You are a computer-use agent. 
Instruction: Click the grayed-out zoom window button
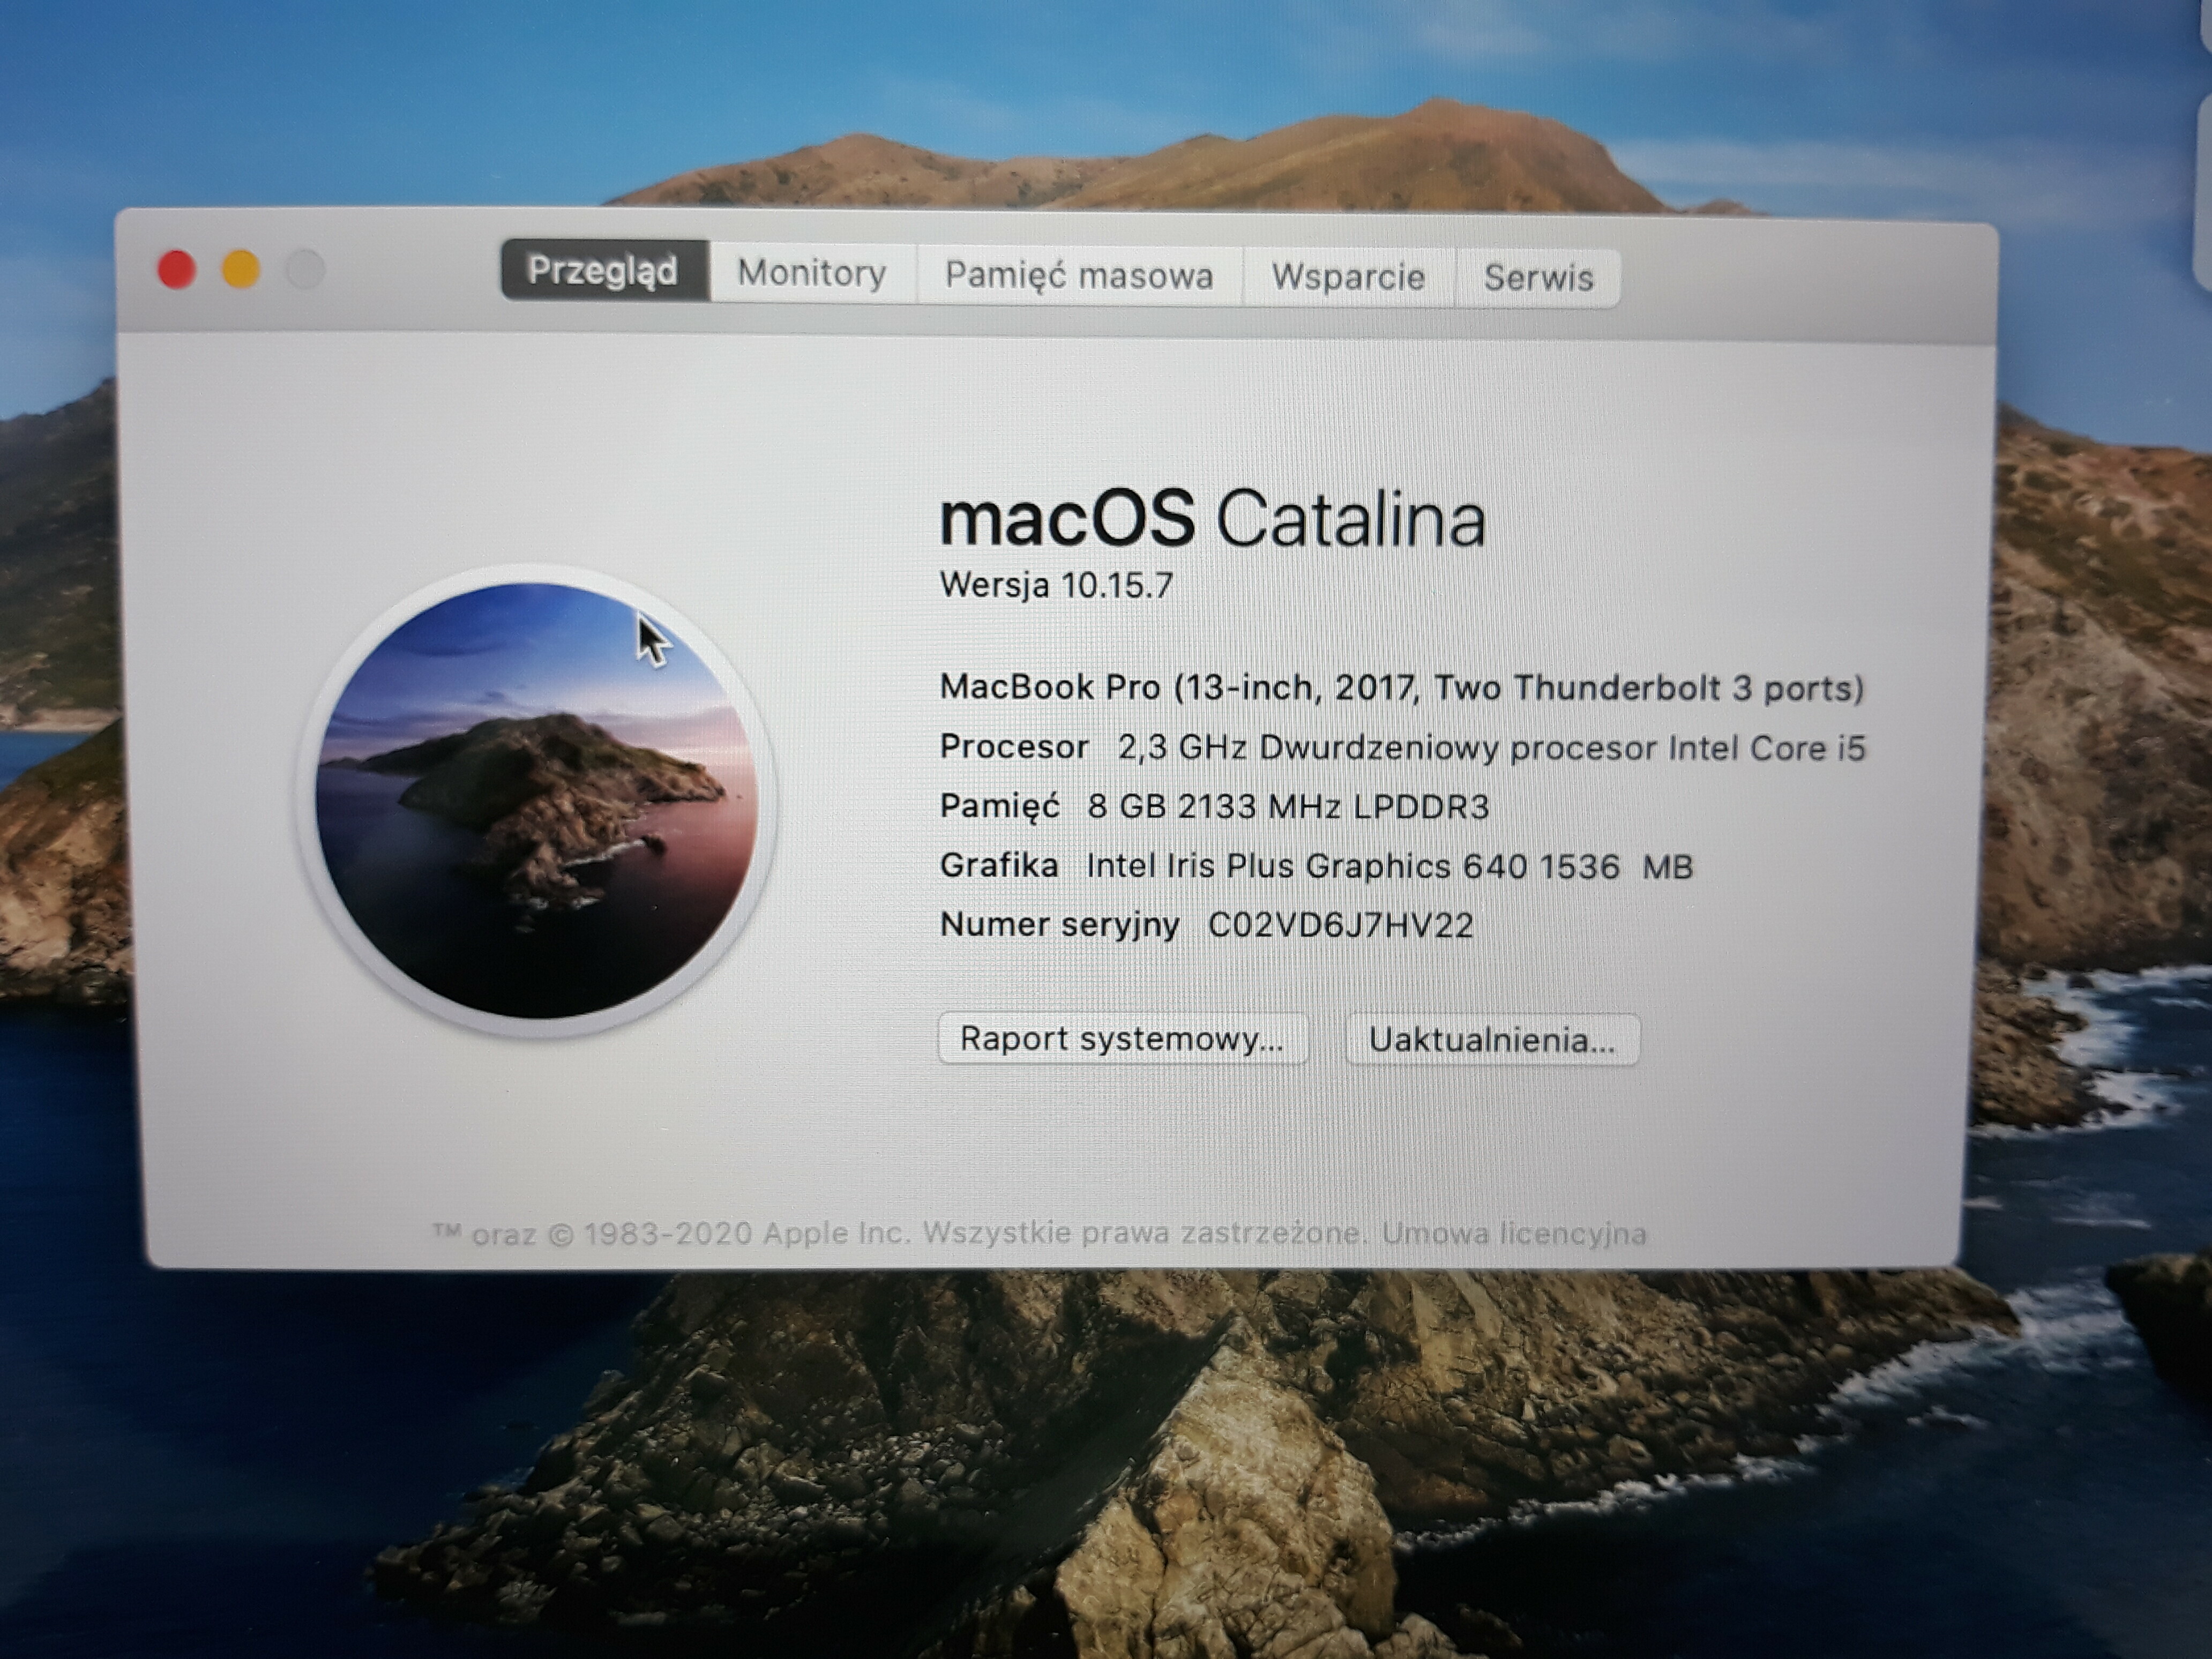point(305,270)
